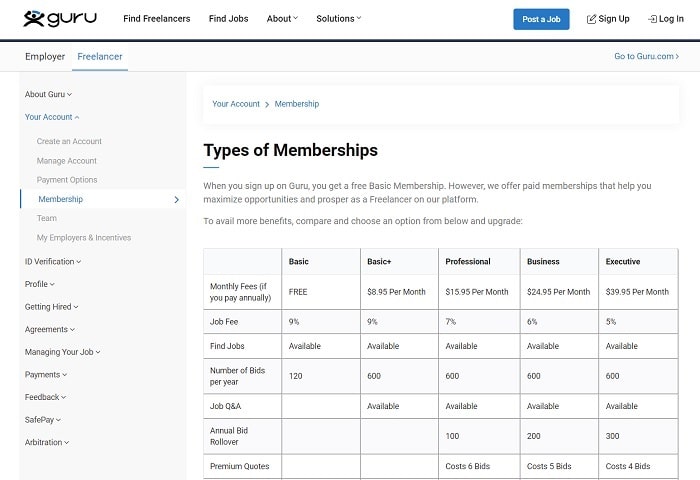Expand the Solutions menu
Image resolution: width=700 pixels, height=480 pixels.
pyautogui.click(x=338, y=19)
